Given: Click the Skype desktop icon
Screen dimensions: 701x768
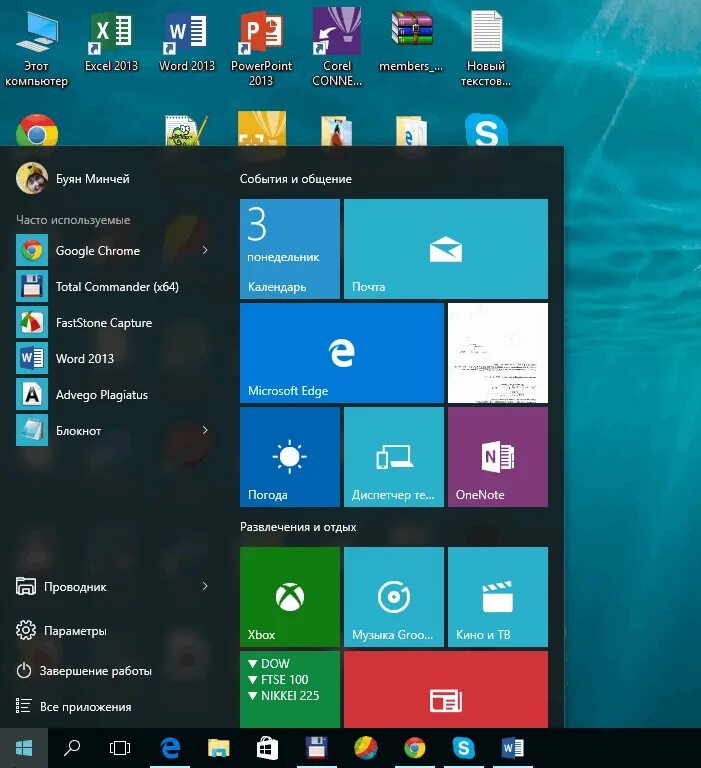Looking at the screenshot, I should [x=486, y=130].
